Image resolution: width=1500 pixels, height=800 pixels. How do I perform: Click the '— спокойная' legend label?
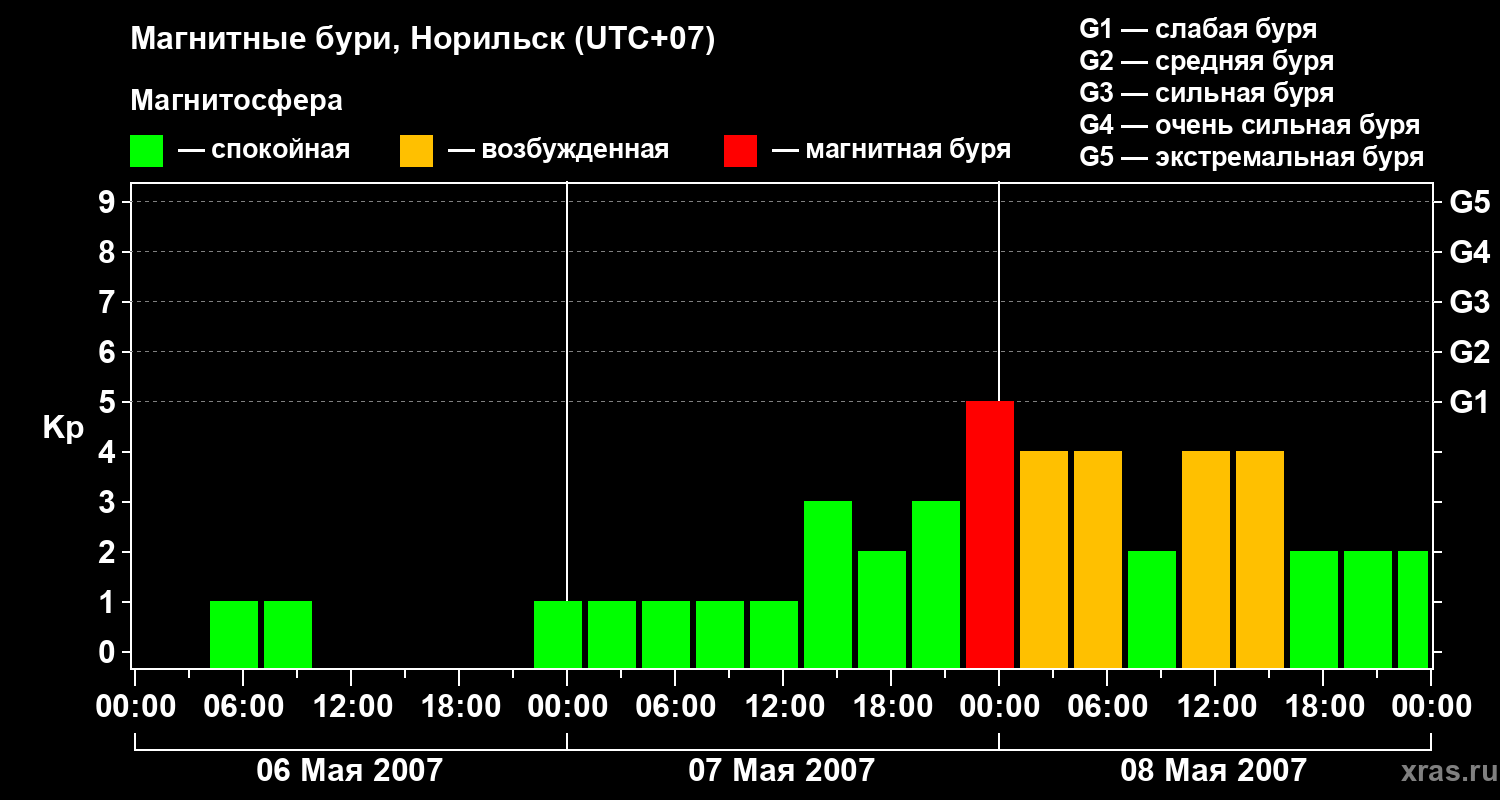264,151
